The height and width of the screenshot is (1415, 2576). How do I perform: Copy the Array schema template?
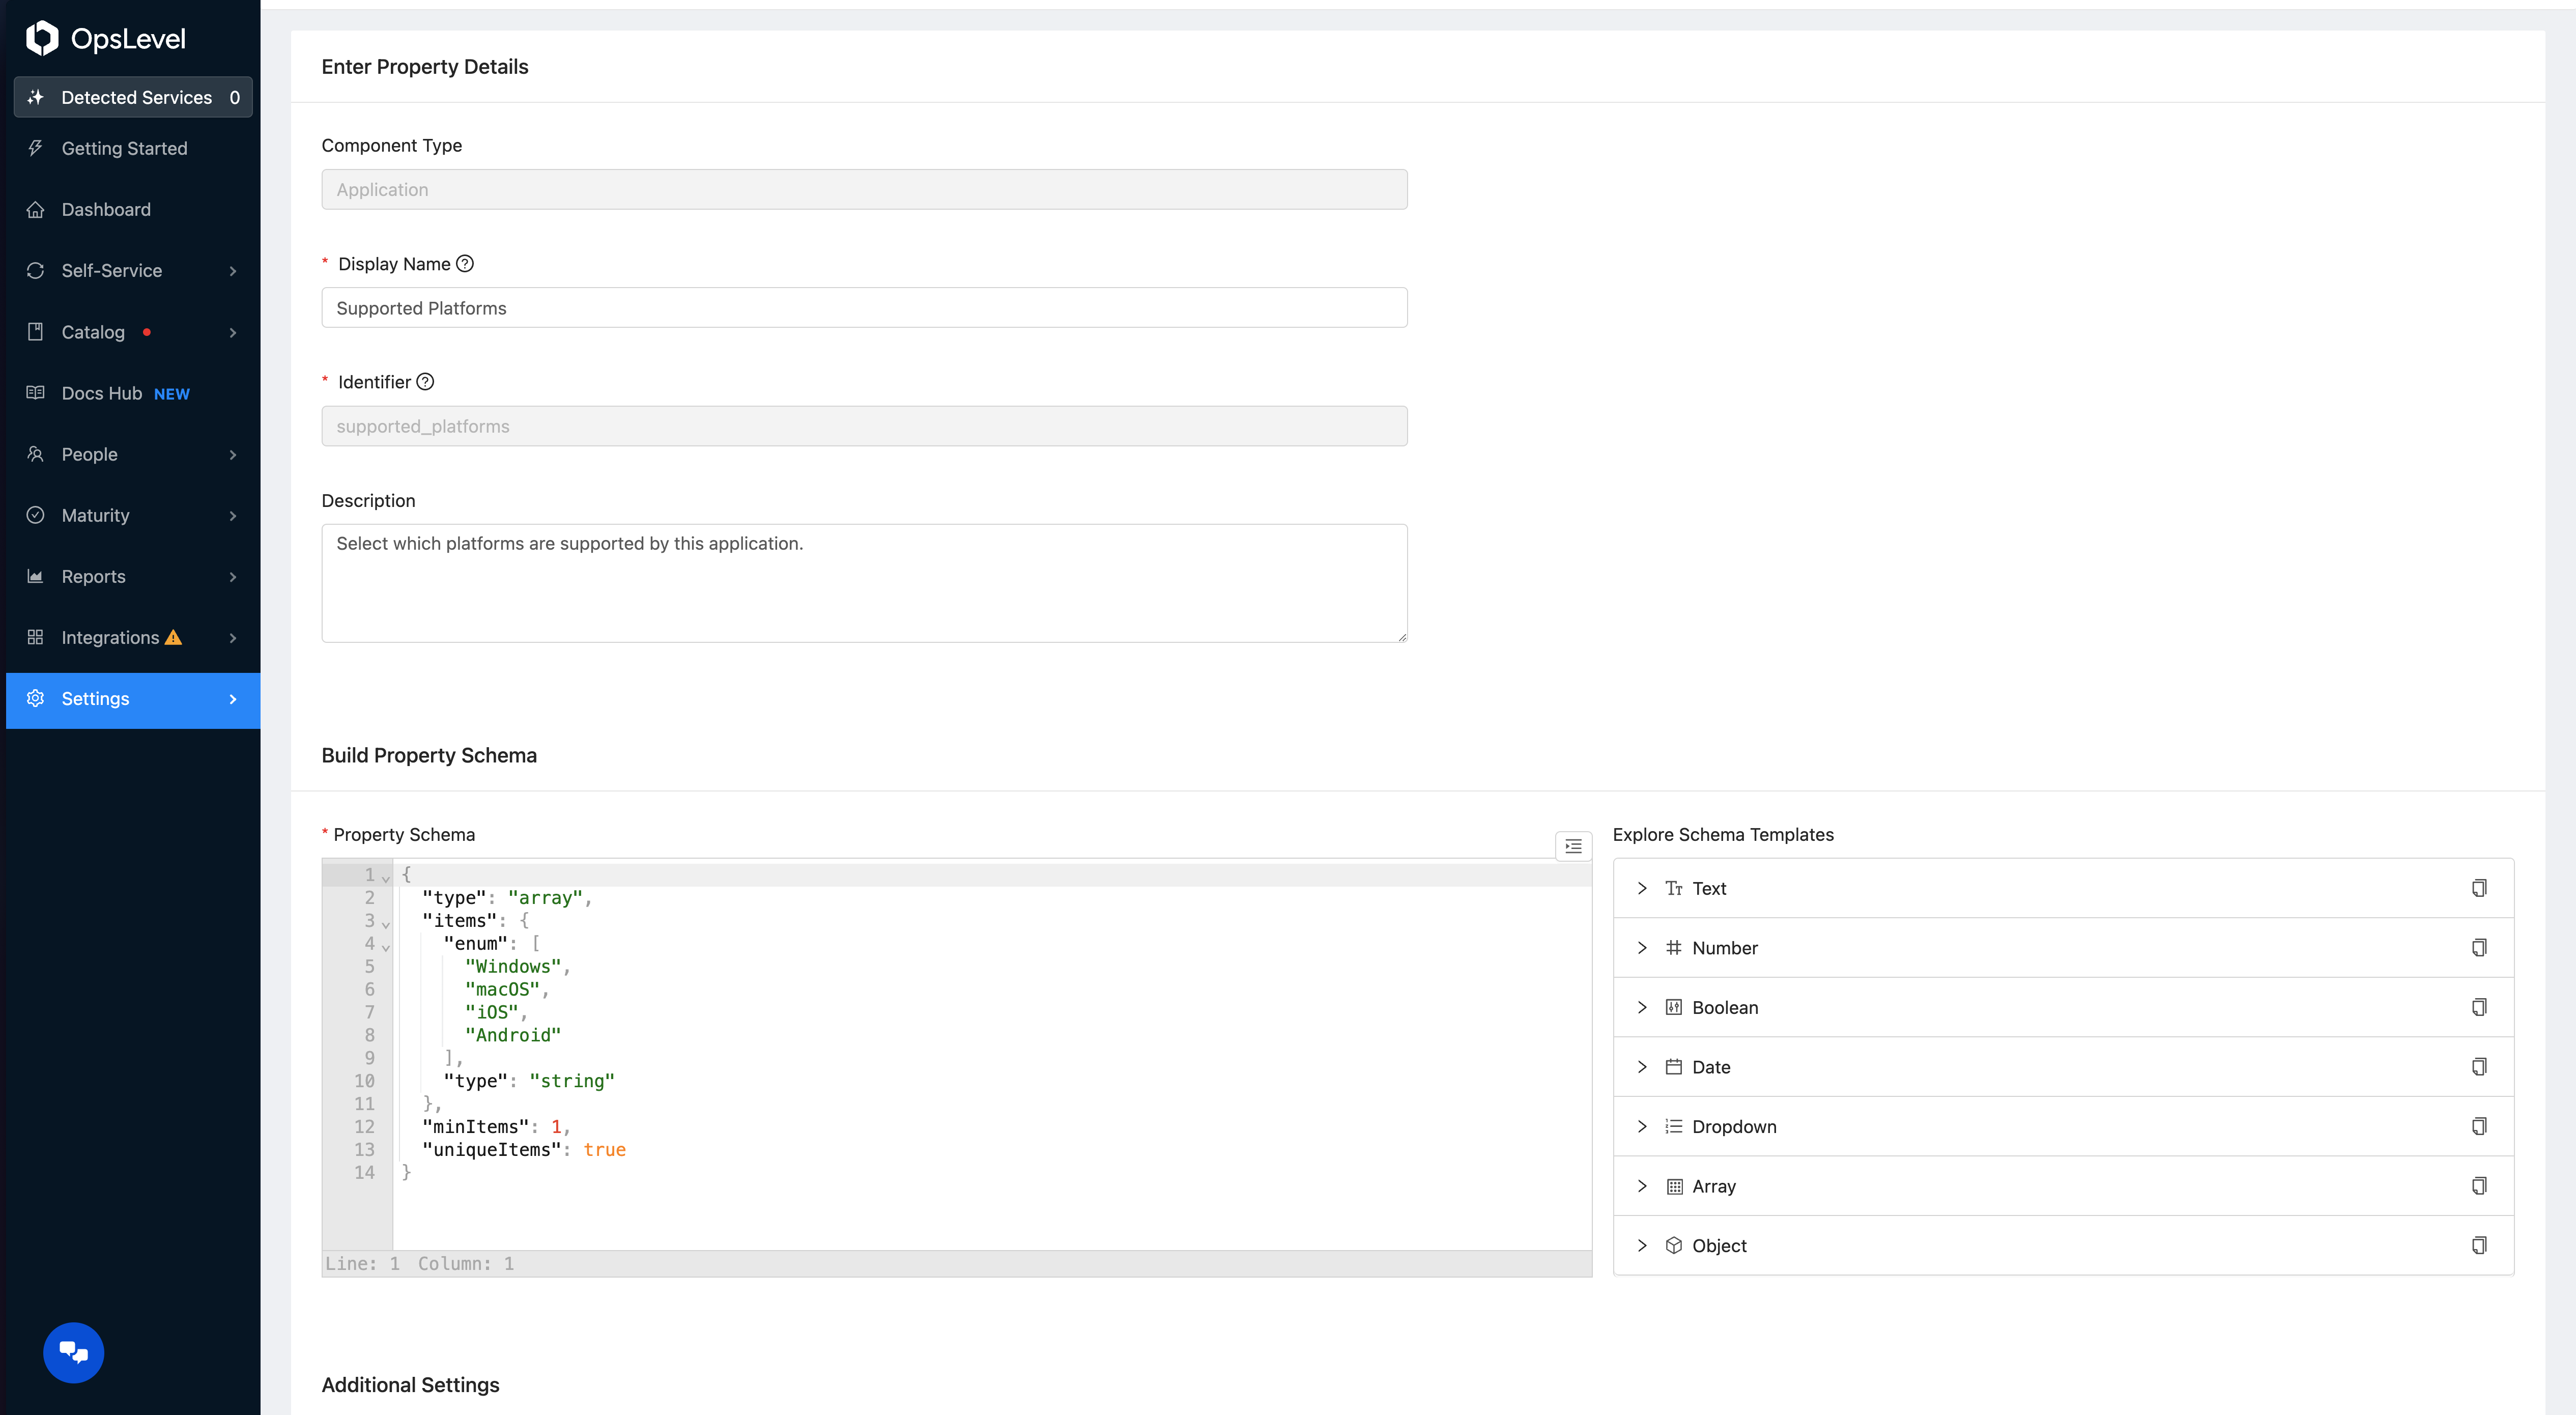pos(2479,1186)
